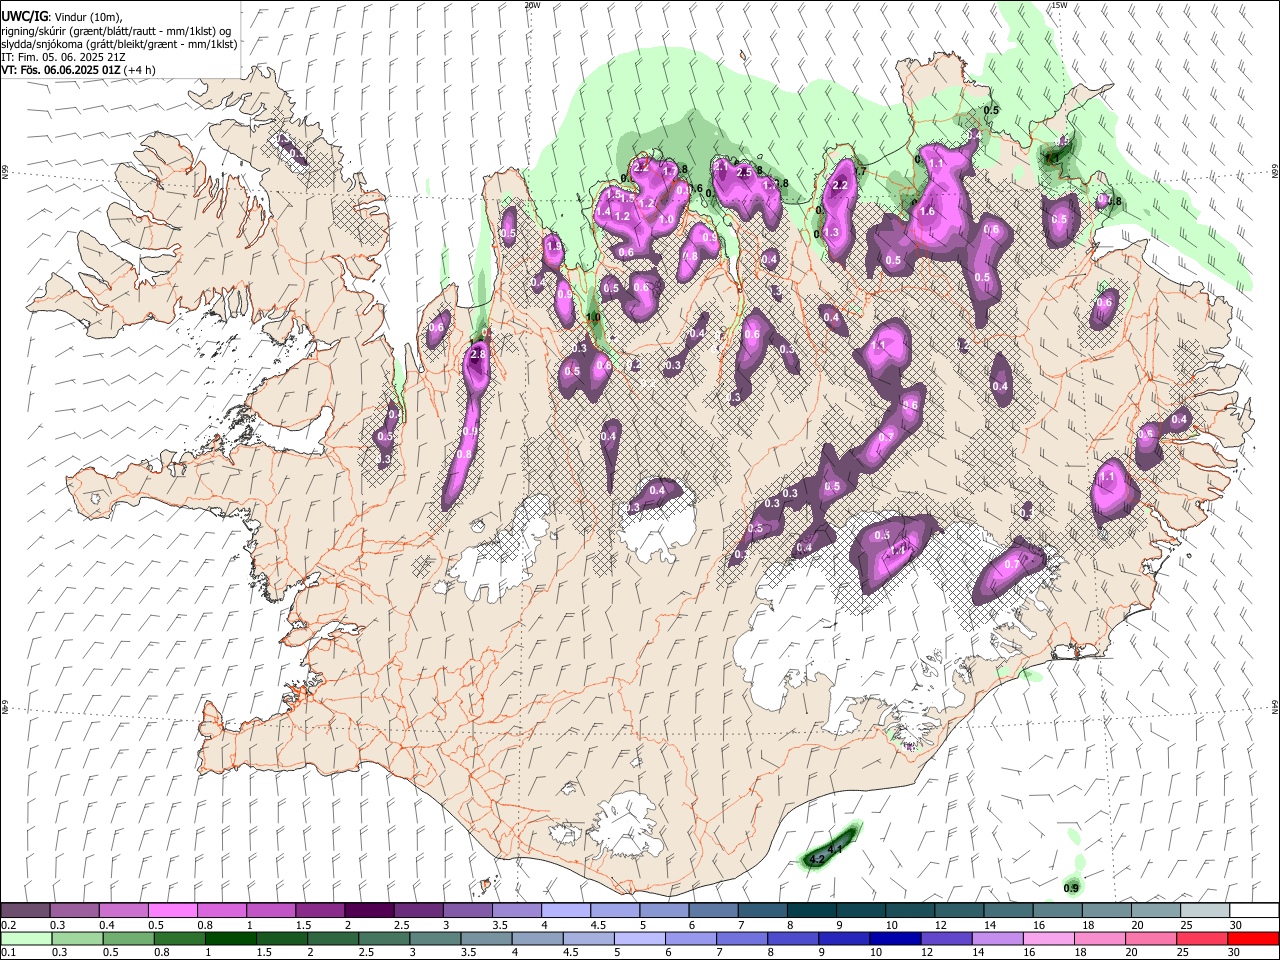Click the deep blue swatch starting at 10, lower row

[x=895, y=938]
